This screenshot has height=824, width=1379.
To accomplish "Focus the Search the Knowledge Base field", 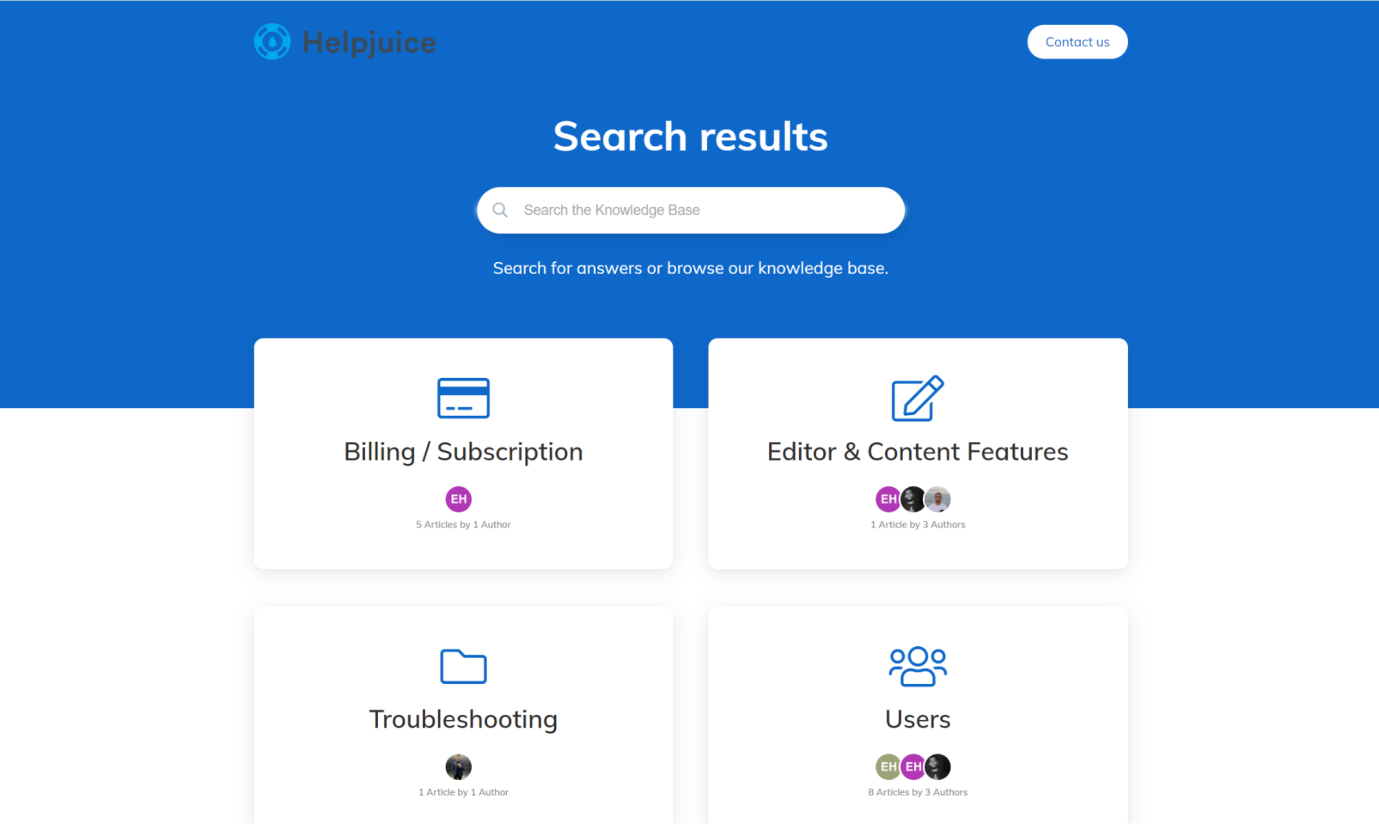I will pyautogui.click(x=700, y=210).
